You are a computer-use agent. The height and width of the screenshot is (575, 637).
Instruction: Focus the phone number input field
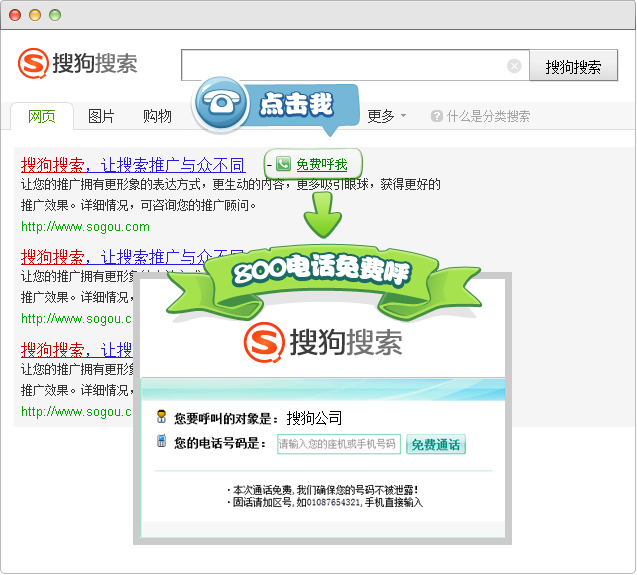tap(339, 444)
